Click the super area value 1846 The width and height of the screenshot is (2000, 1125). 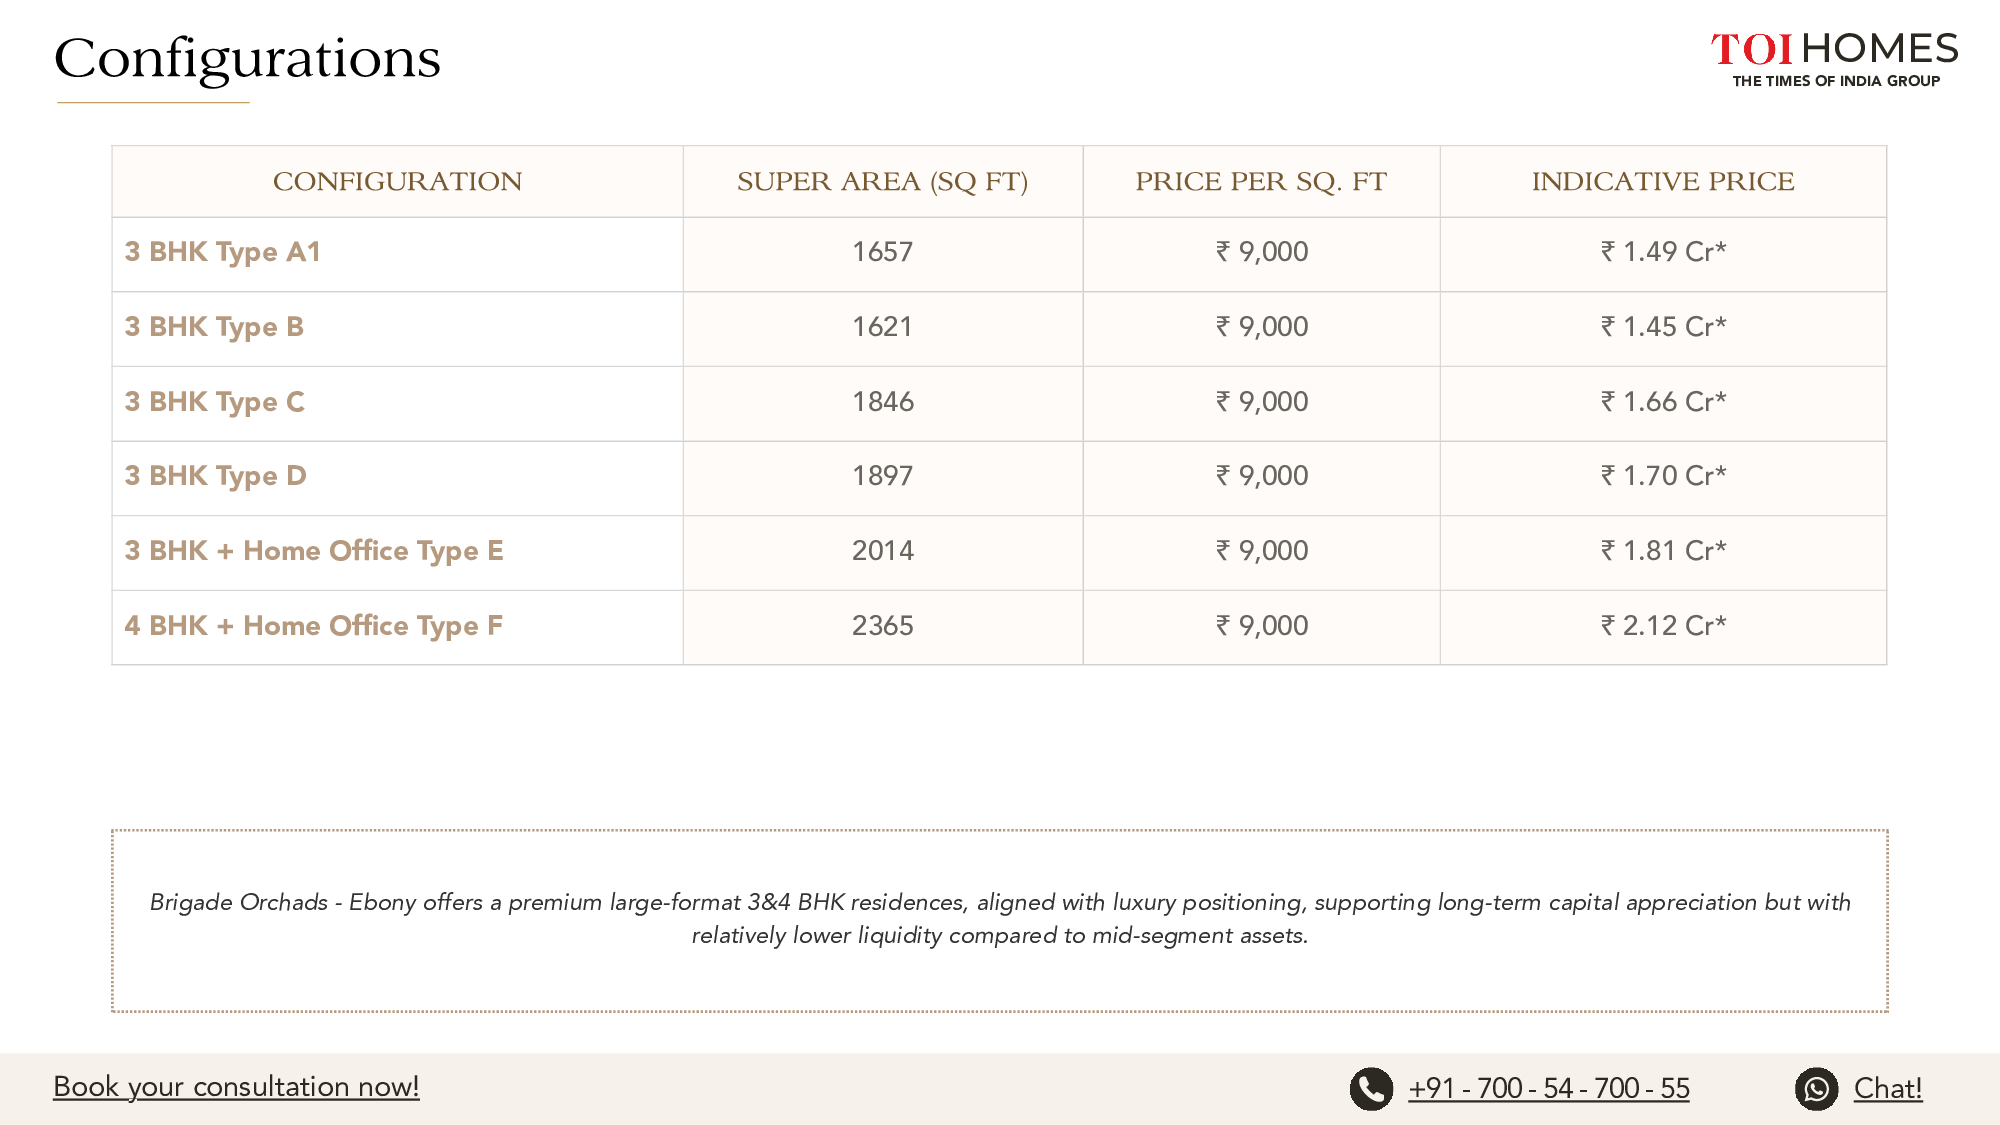(883, 402)
